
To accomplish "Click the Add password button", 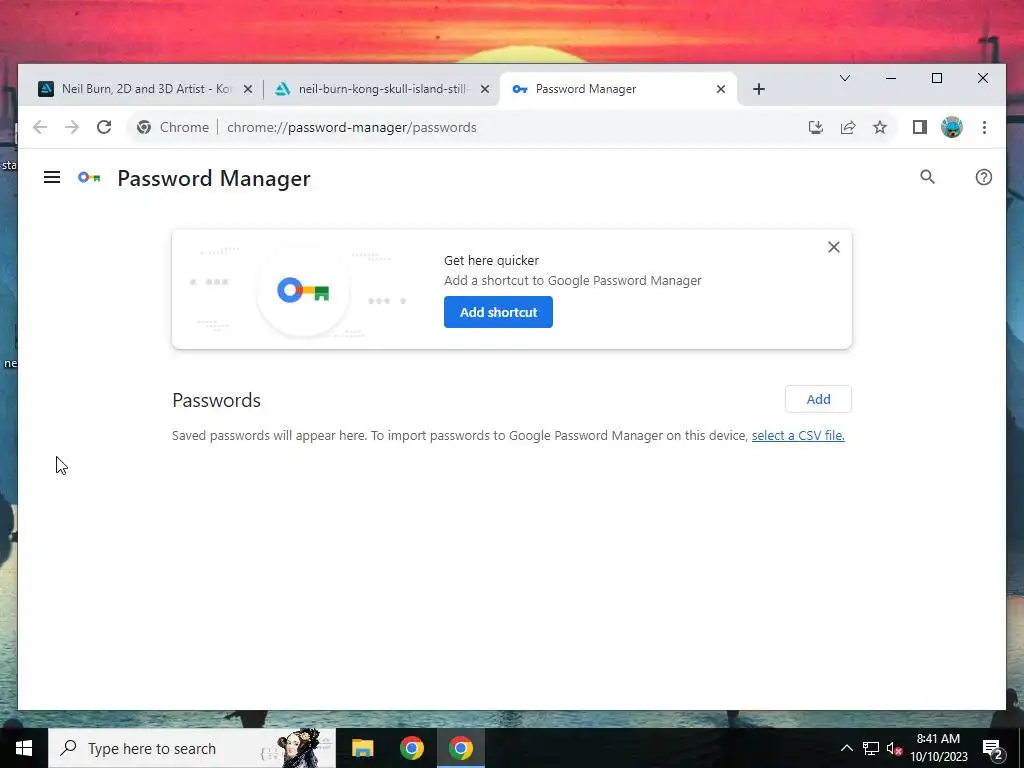I will click(x=818, y=399).
